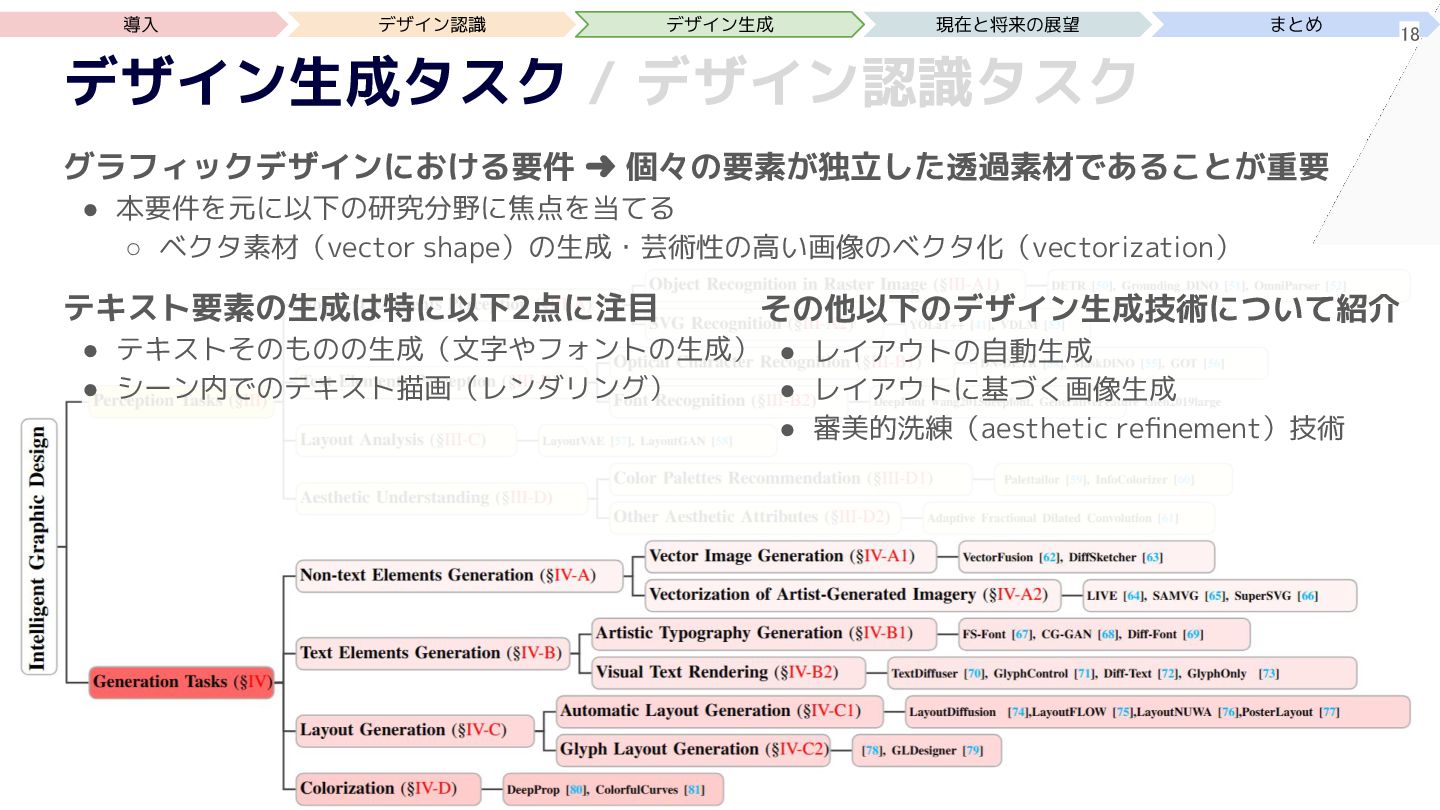Viewport: 1440px width, 810px height.
Task: Click the Visual Text Rendering (§IV-B2) node
Action: click(x=729, y=672)
